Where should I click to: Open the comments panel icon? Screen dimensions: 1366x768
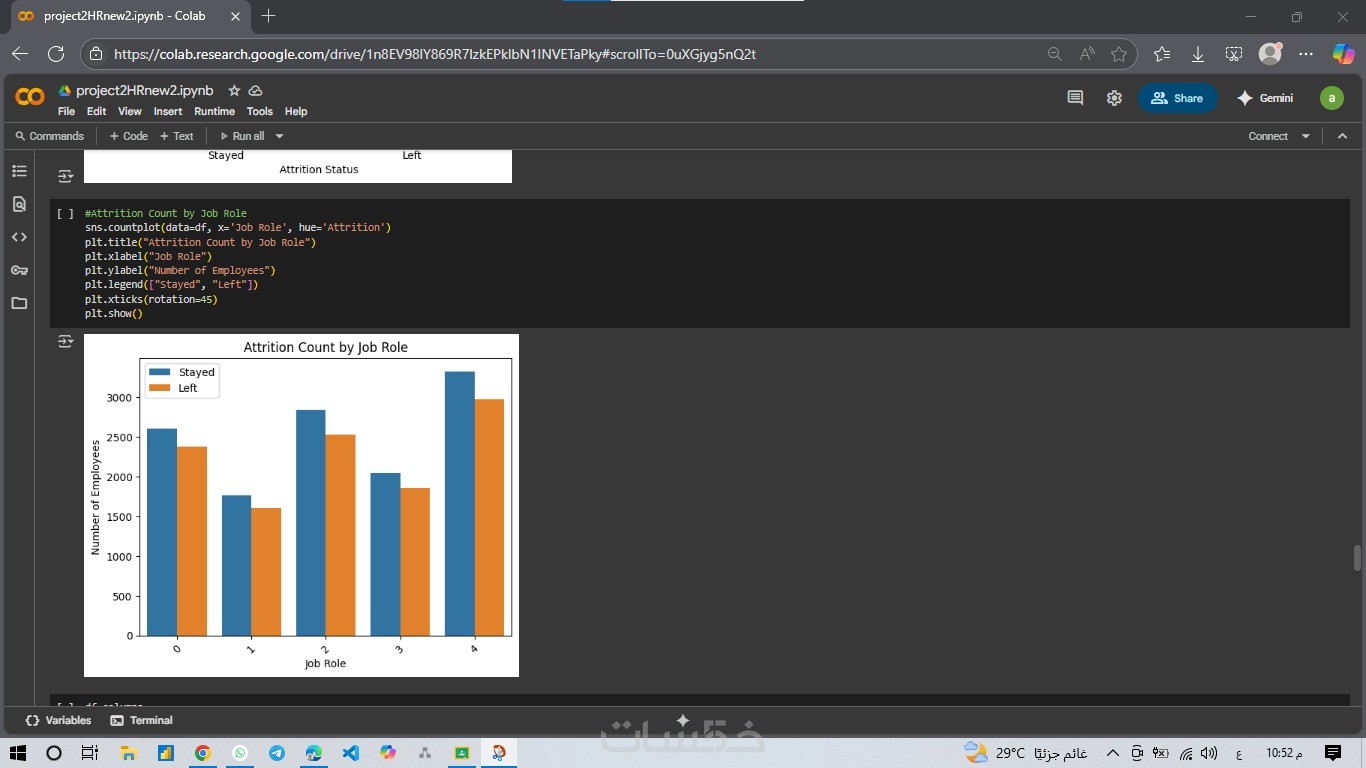[x=1075, y=98]
